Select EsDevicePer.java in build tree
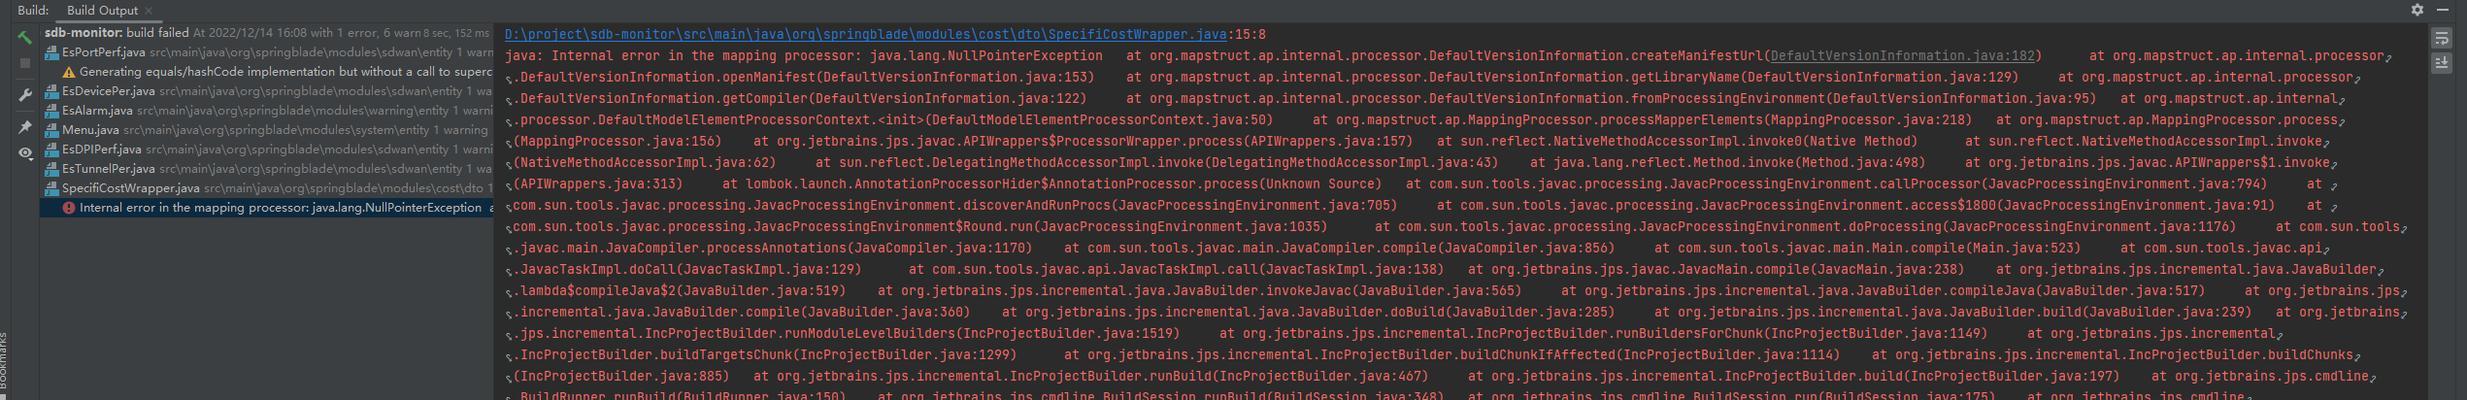 coord(267,91)
